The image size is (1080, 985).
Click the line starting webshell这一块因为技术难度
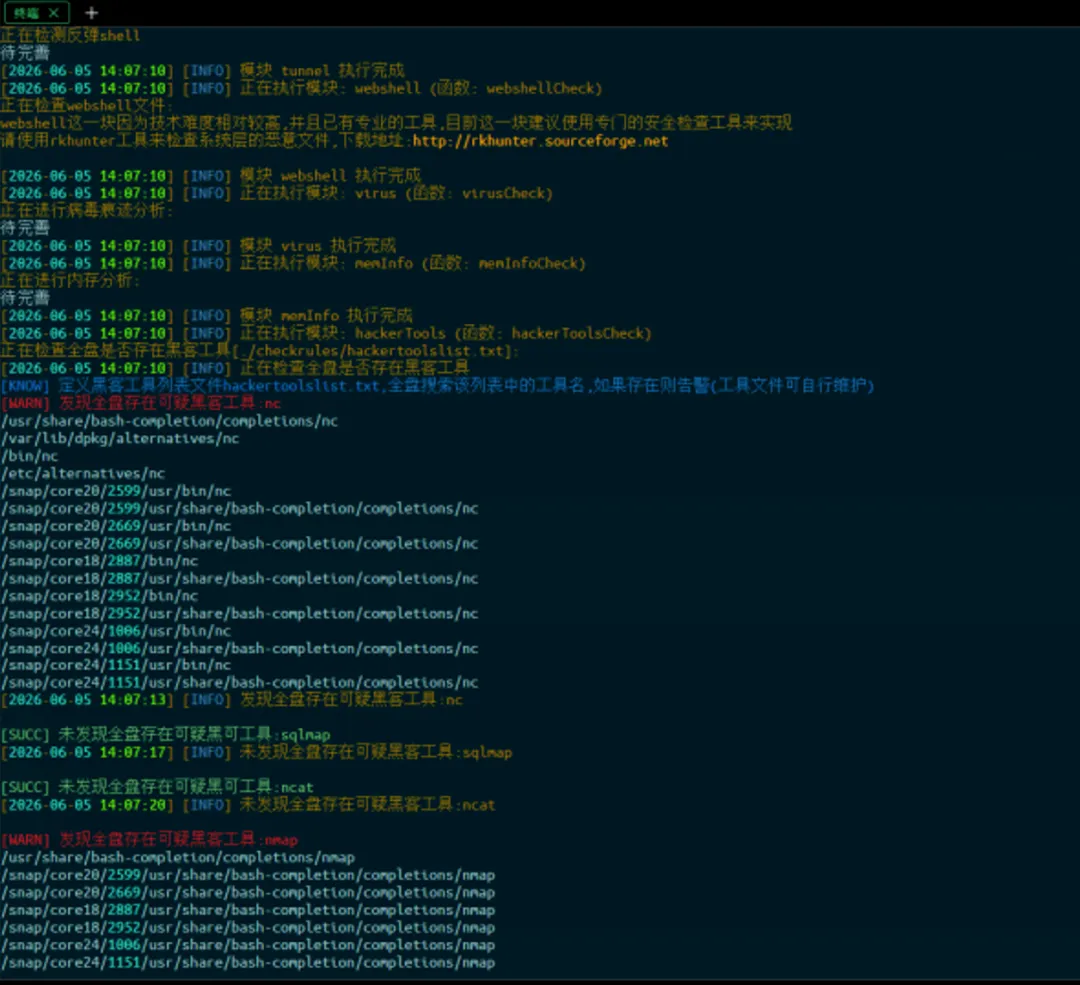(396, 123)
